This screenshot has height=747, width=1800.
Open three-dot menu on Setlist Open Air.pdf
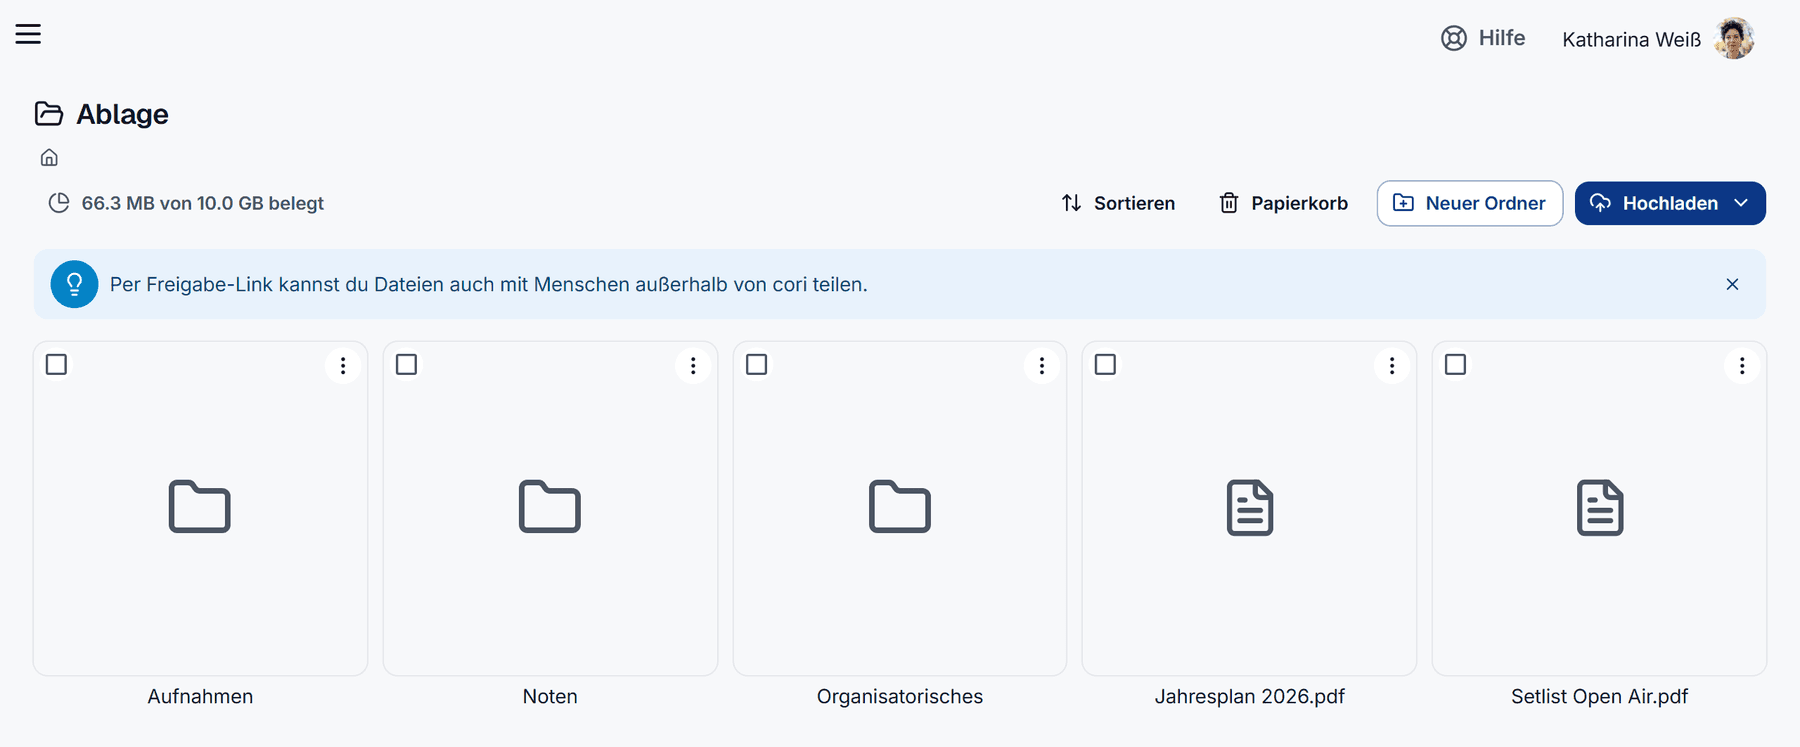1742,366
